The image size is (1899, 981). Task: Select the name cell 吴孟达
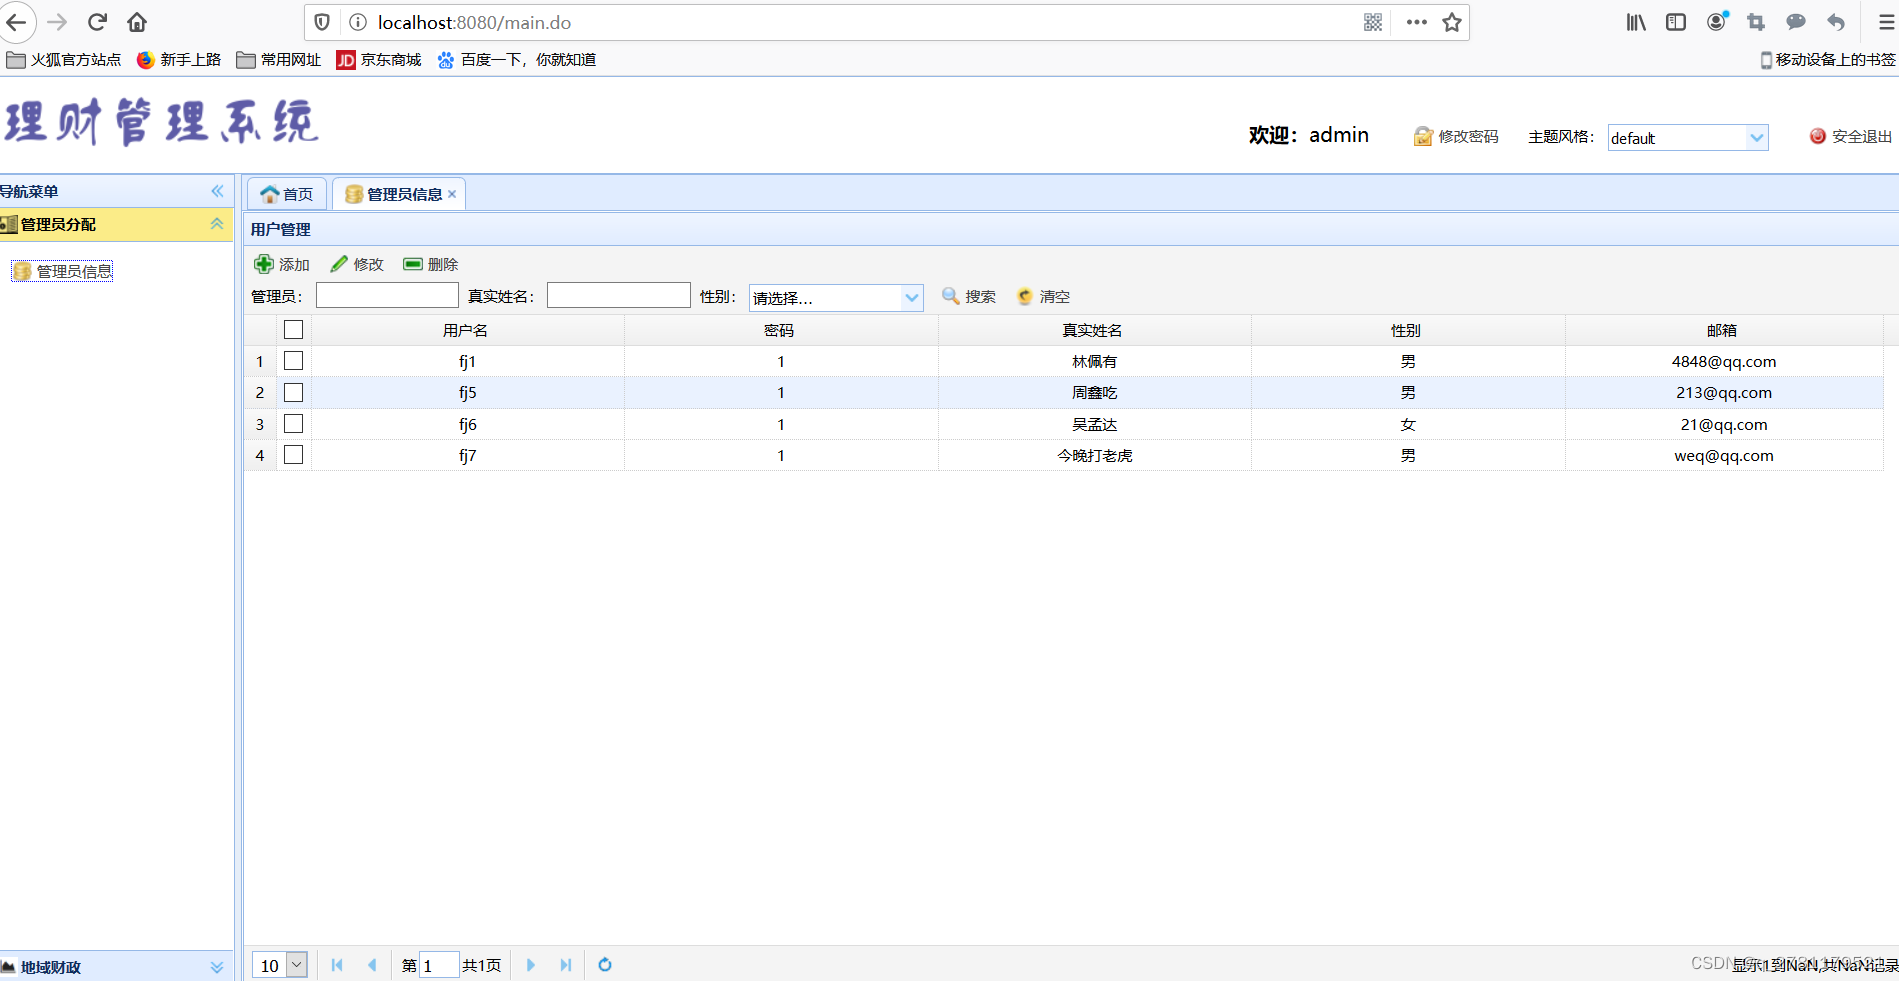1095,424
